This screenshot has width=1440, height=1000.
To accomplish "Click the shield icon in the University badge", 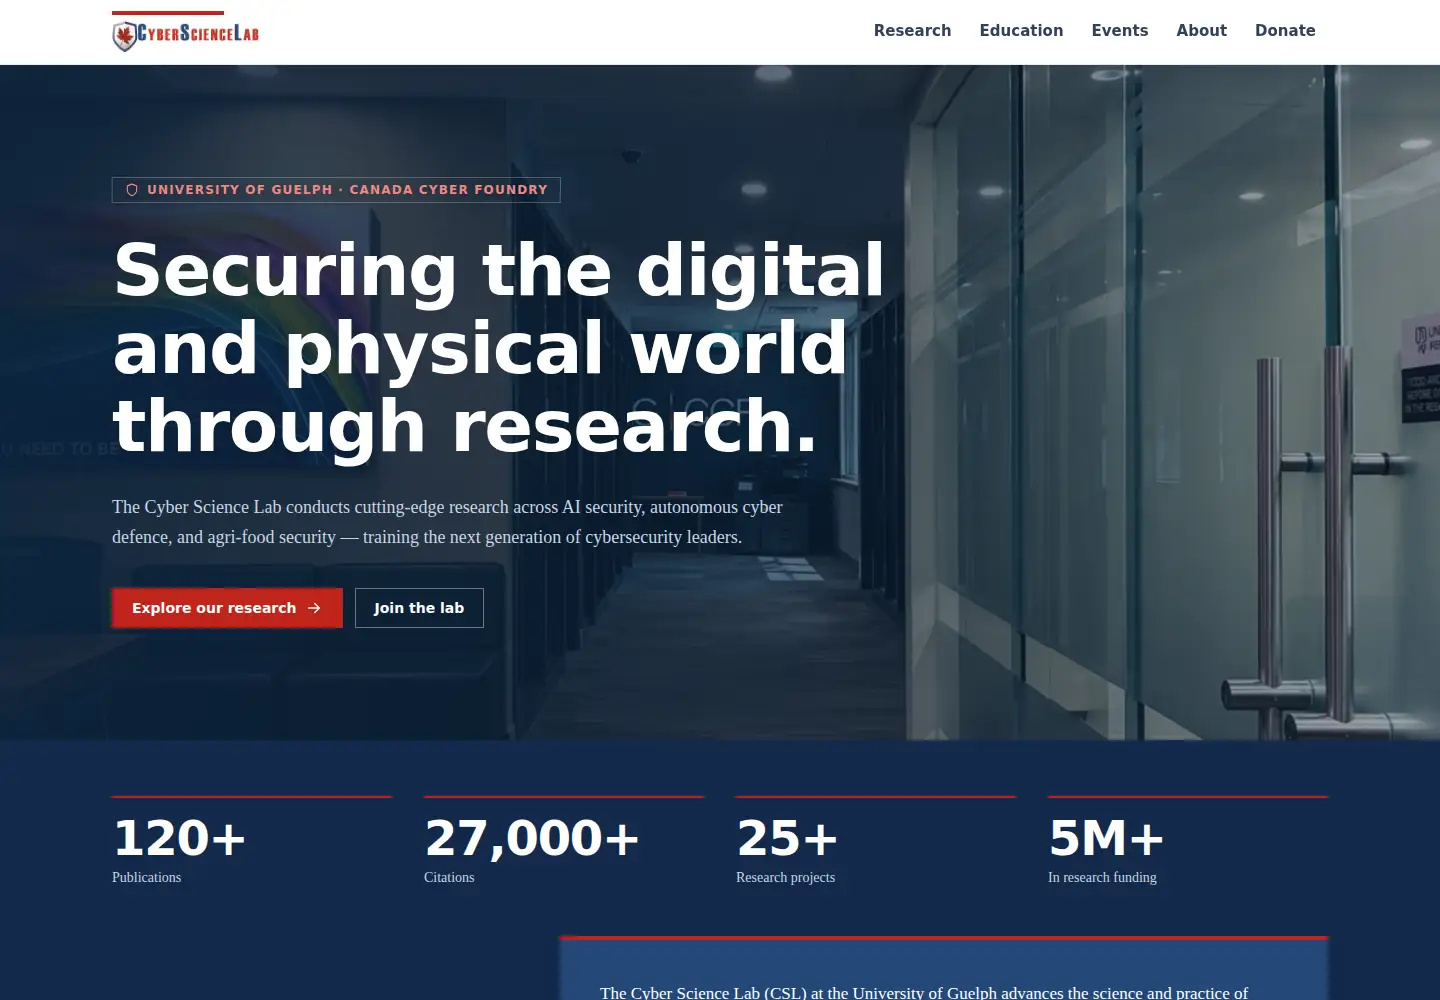I will pos(132,190).
